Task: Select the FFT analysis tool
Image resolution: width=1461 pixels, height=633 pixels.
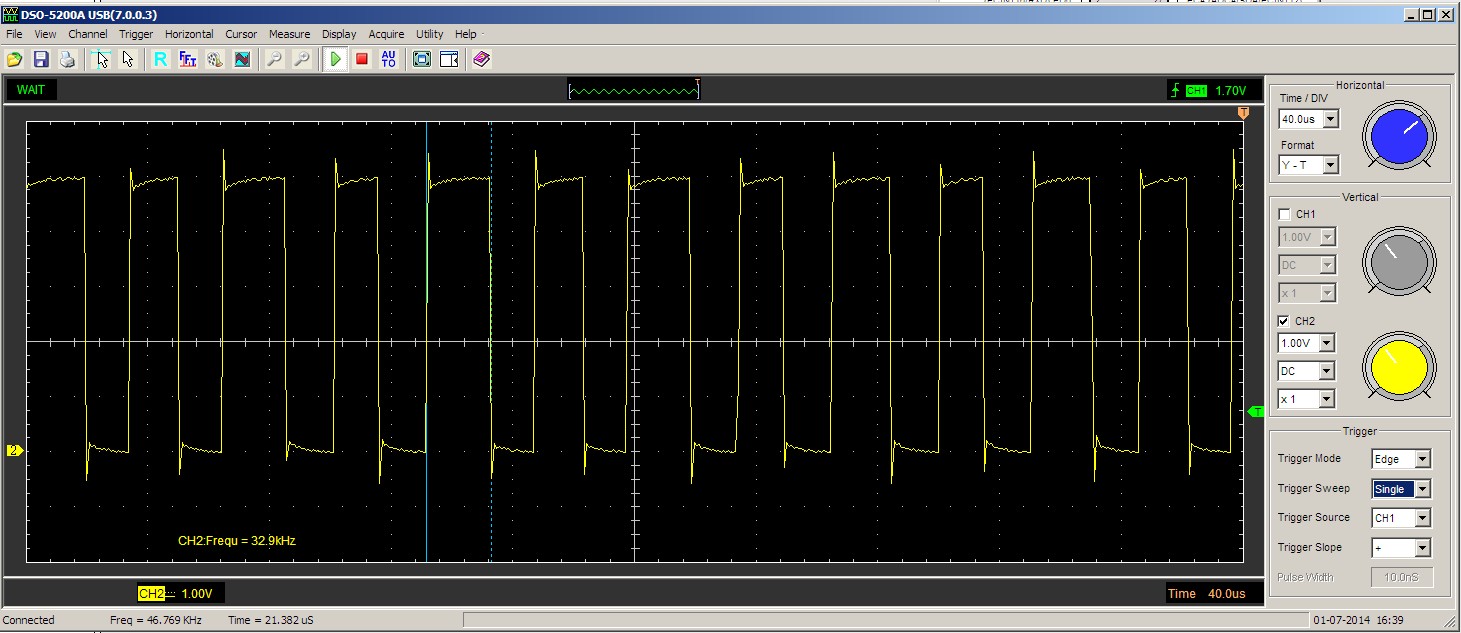Action: 187,59
